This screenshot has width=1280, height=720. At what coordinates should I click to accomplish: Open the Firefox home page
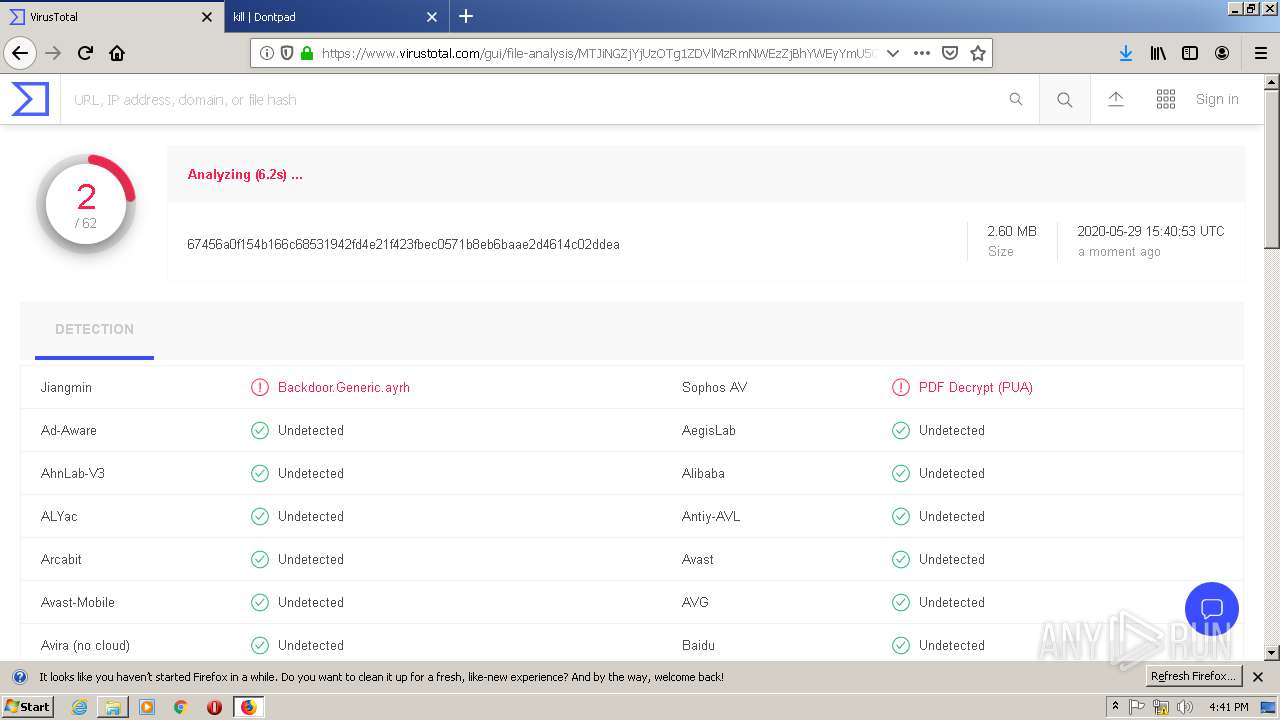[117, 53]
